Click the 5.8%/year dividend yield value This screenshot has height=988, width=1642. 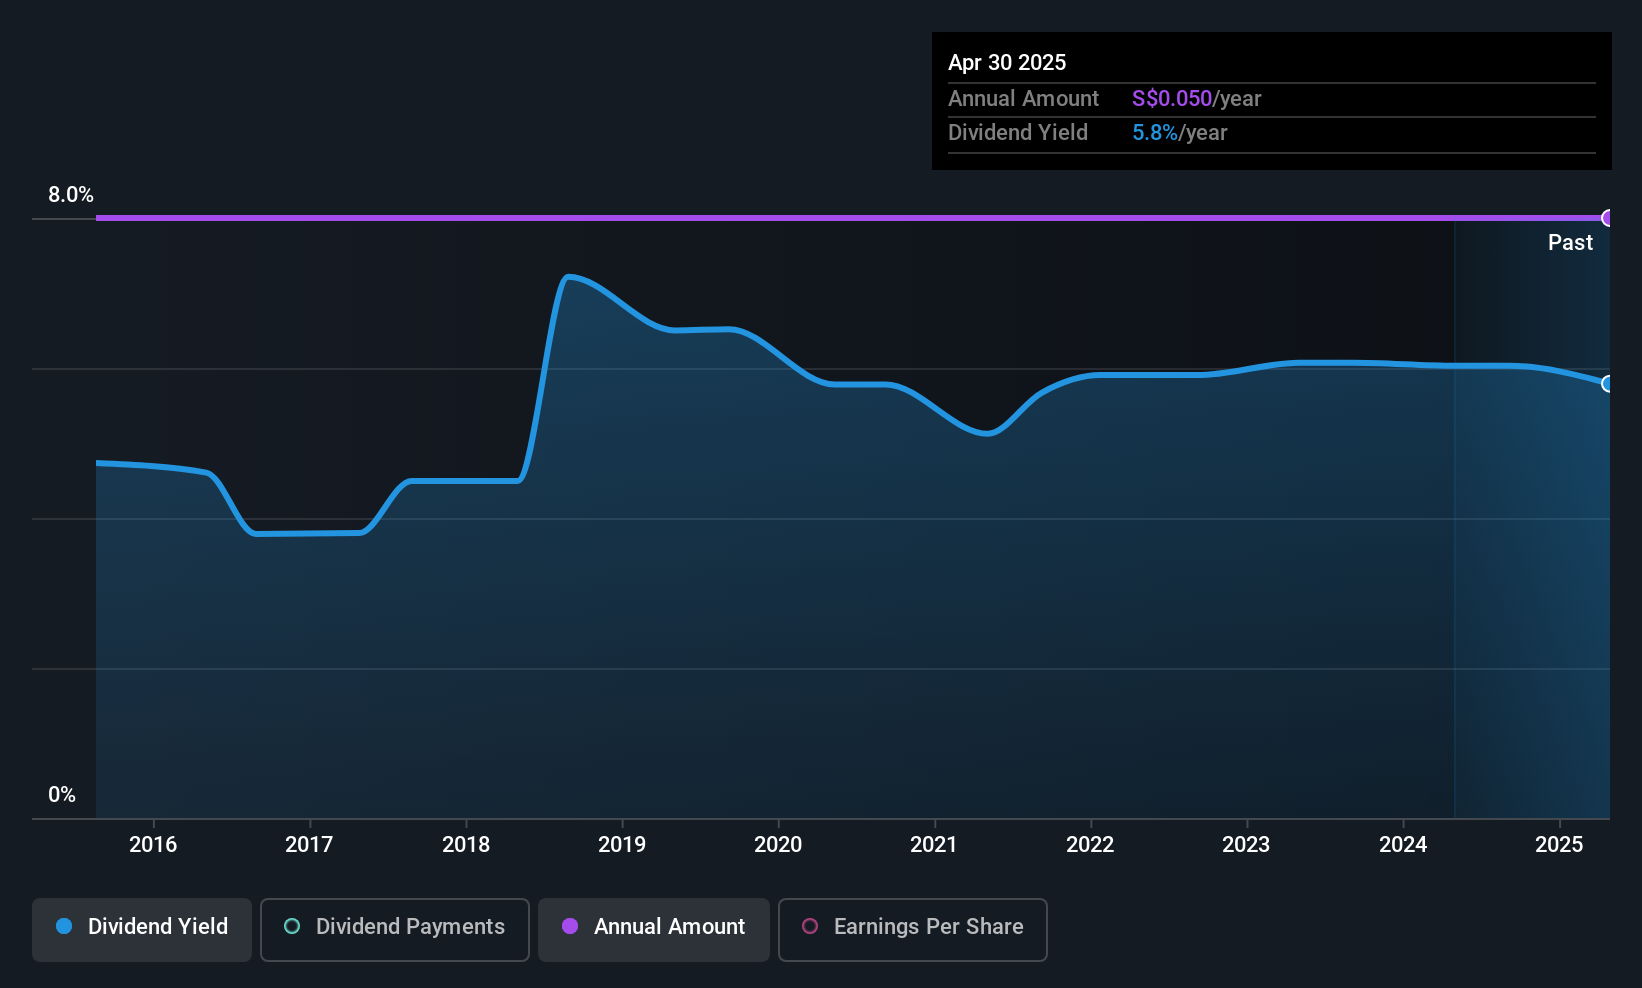(x=1179, y=133)
